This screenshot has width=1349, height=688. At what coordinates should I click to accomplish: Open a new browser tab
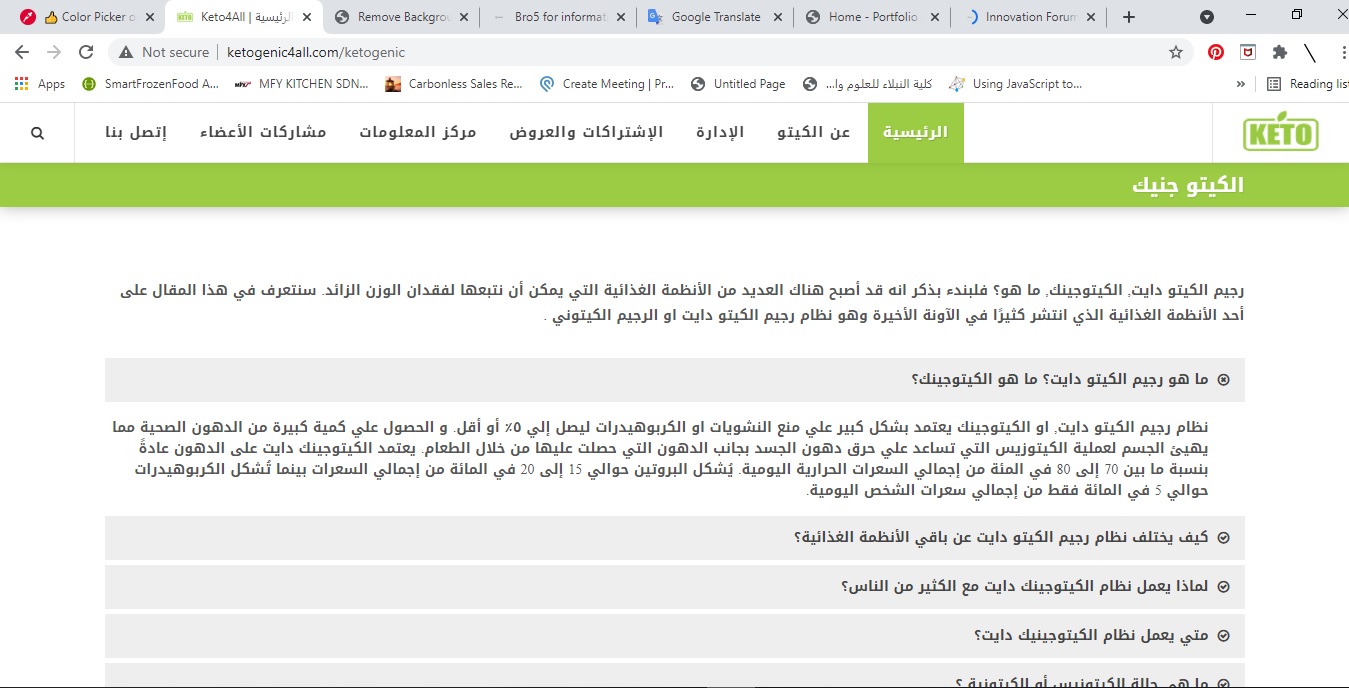tap(1129, 17)
